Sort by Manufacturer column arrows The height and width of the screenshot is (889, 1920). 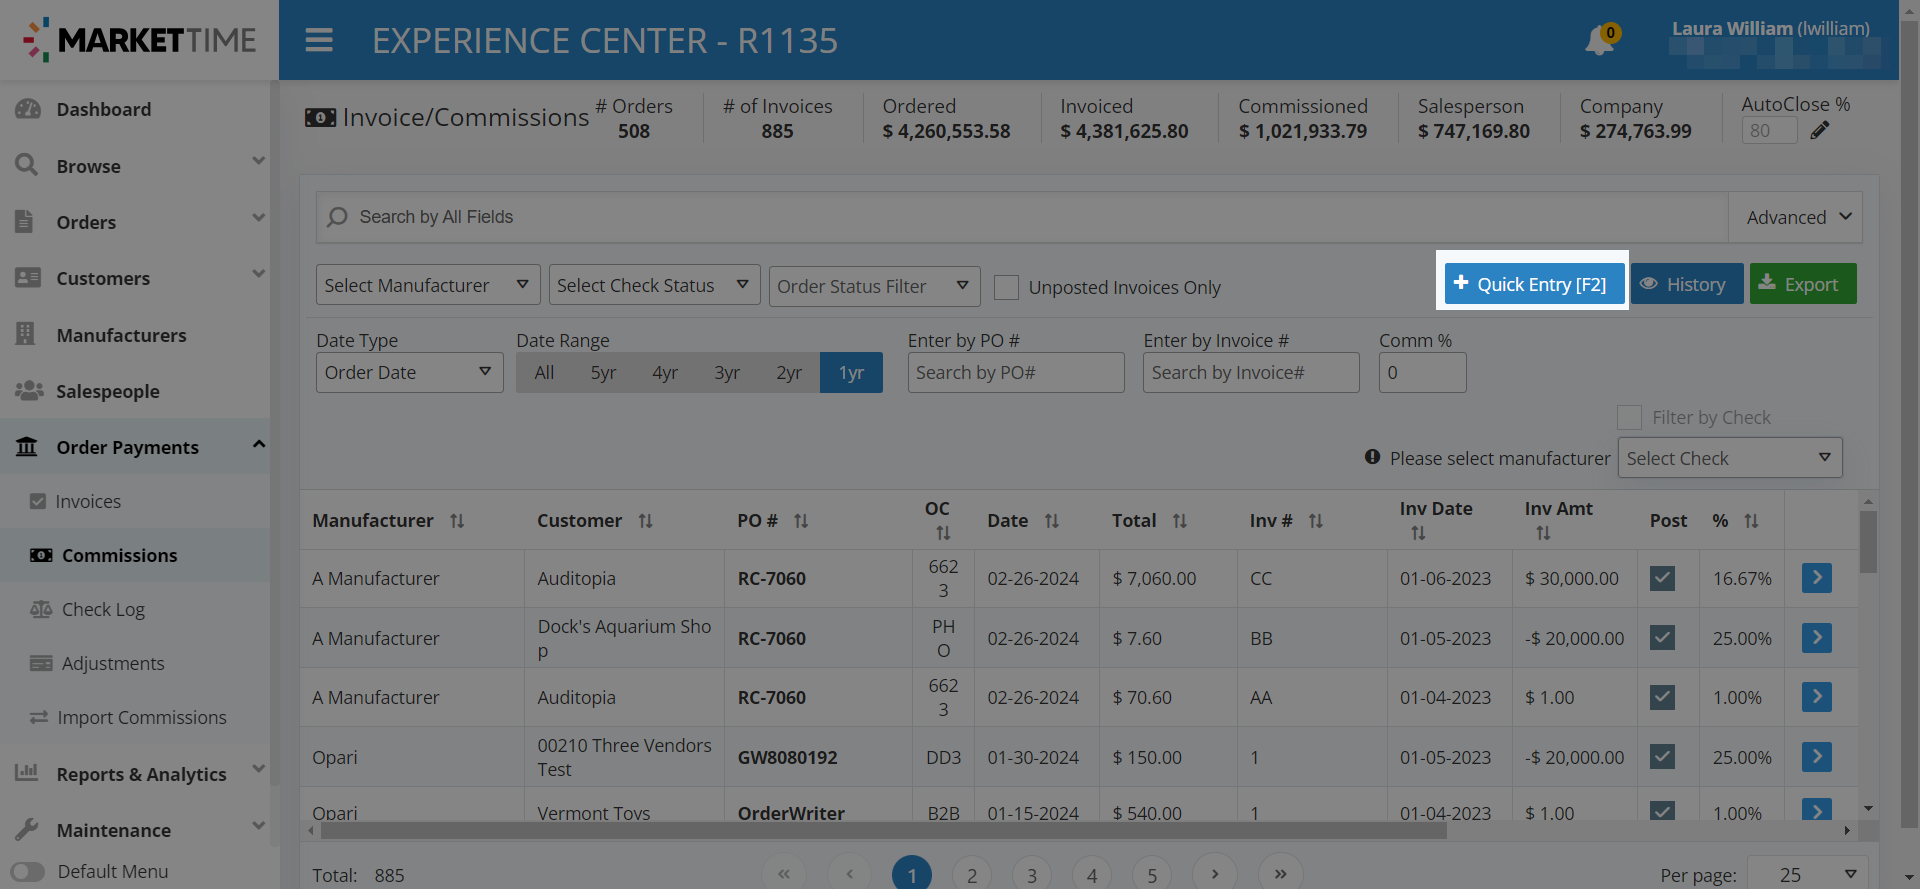(457, 521)
